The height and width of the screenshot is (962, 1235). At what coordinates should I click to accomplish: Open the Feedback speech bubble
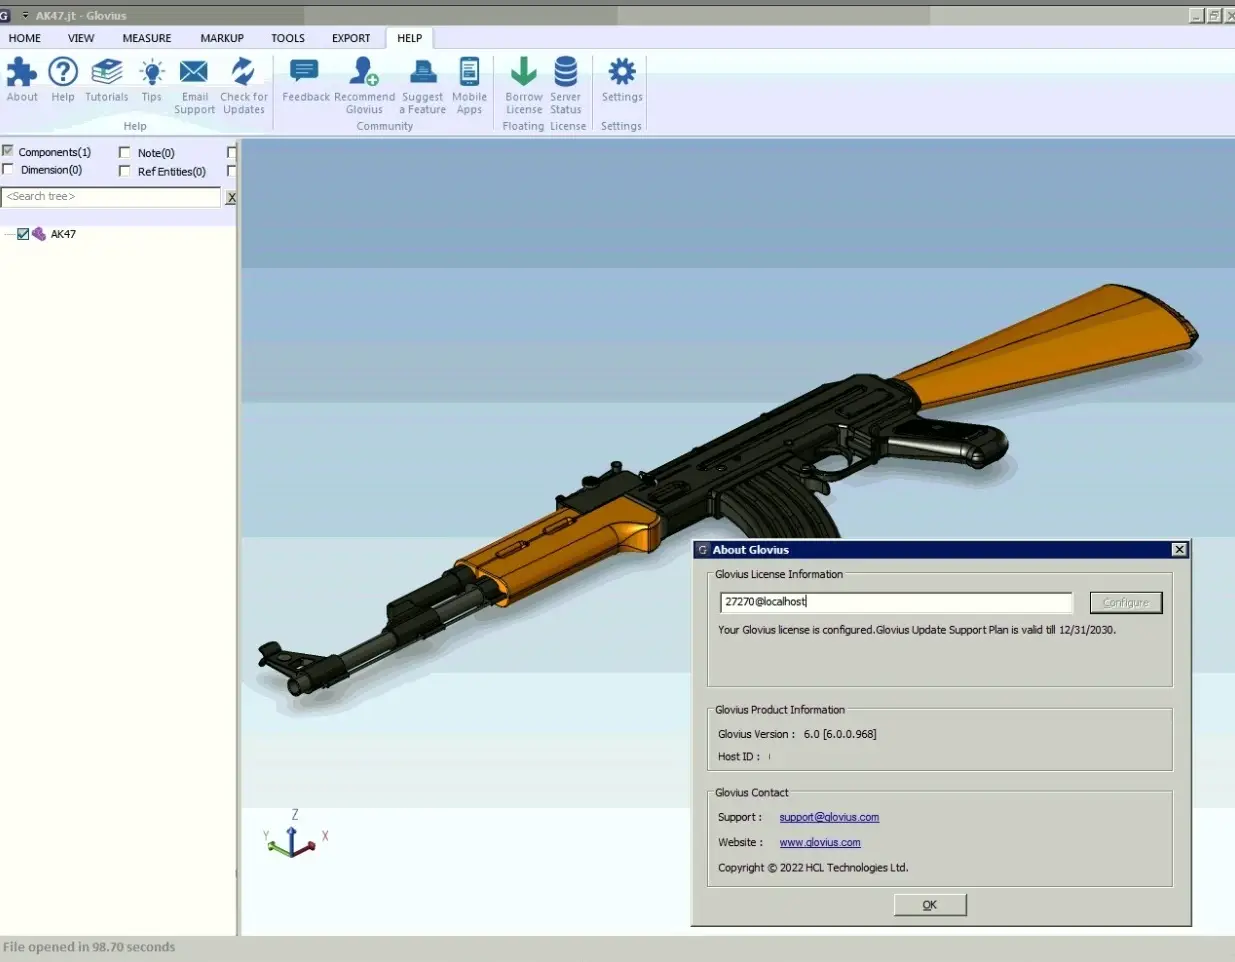(x=304, y=72)
